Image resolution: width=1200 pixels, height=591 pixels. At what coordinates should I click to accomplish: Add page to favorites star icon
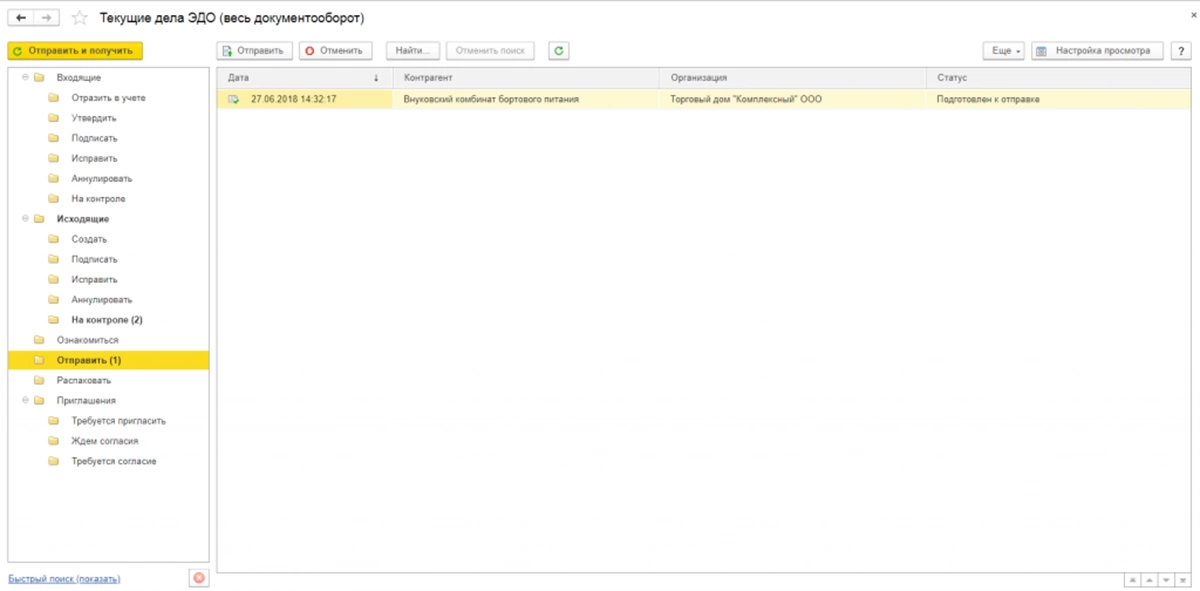click(80, 18)
